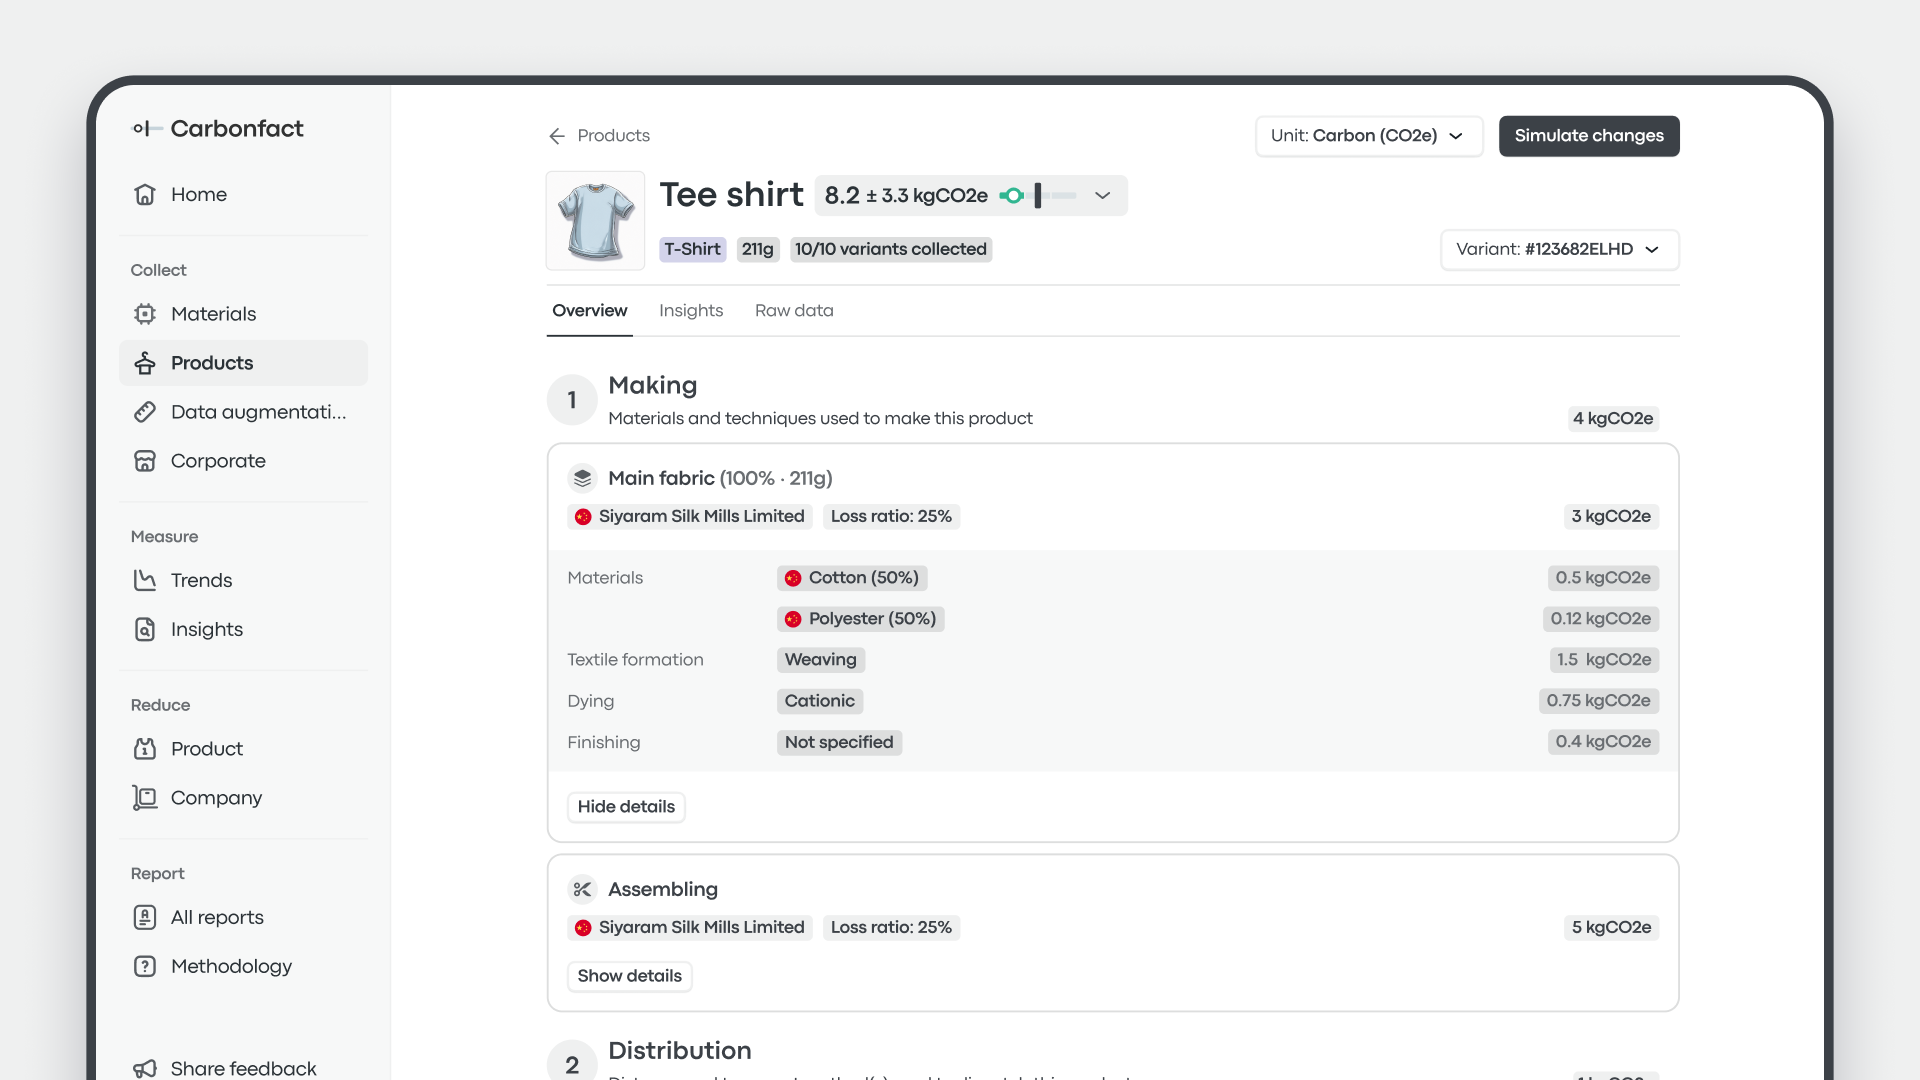Open the Unit: Carbon (CO2e) dropdown

click(x=1368, y=136)
